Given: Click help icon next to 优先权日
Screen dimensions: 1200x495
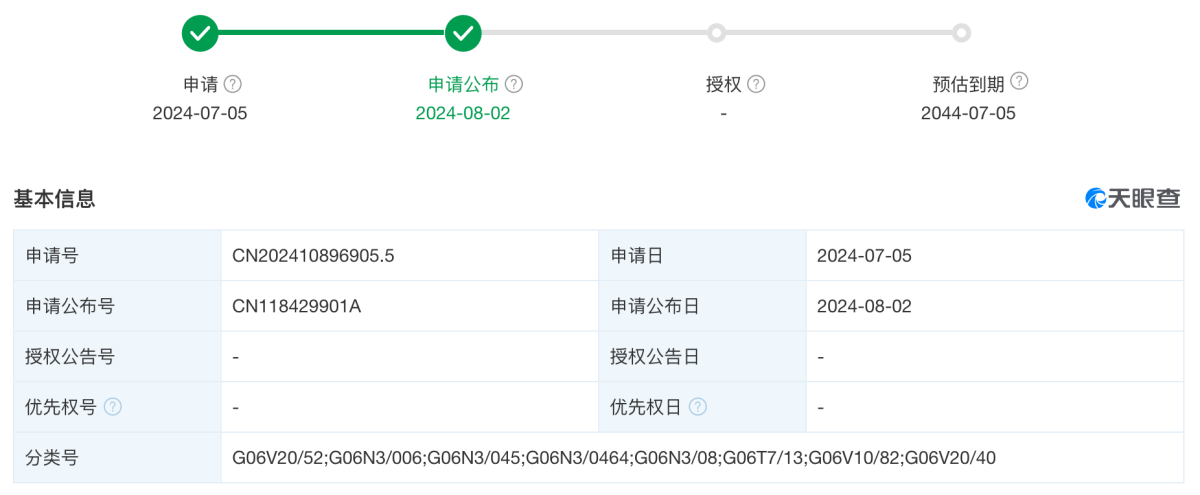Looking at the screenshot, I should [698, 407].
